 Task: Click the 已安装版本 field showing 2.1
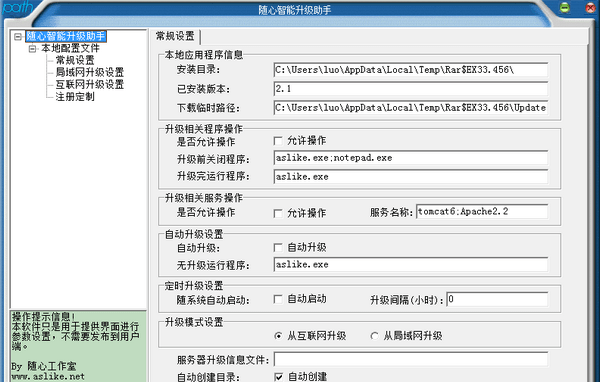411,89
